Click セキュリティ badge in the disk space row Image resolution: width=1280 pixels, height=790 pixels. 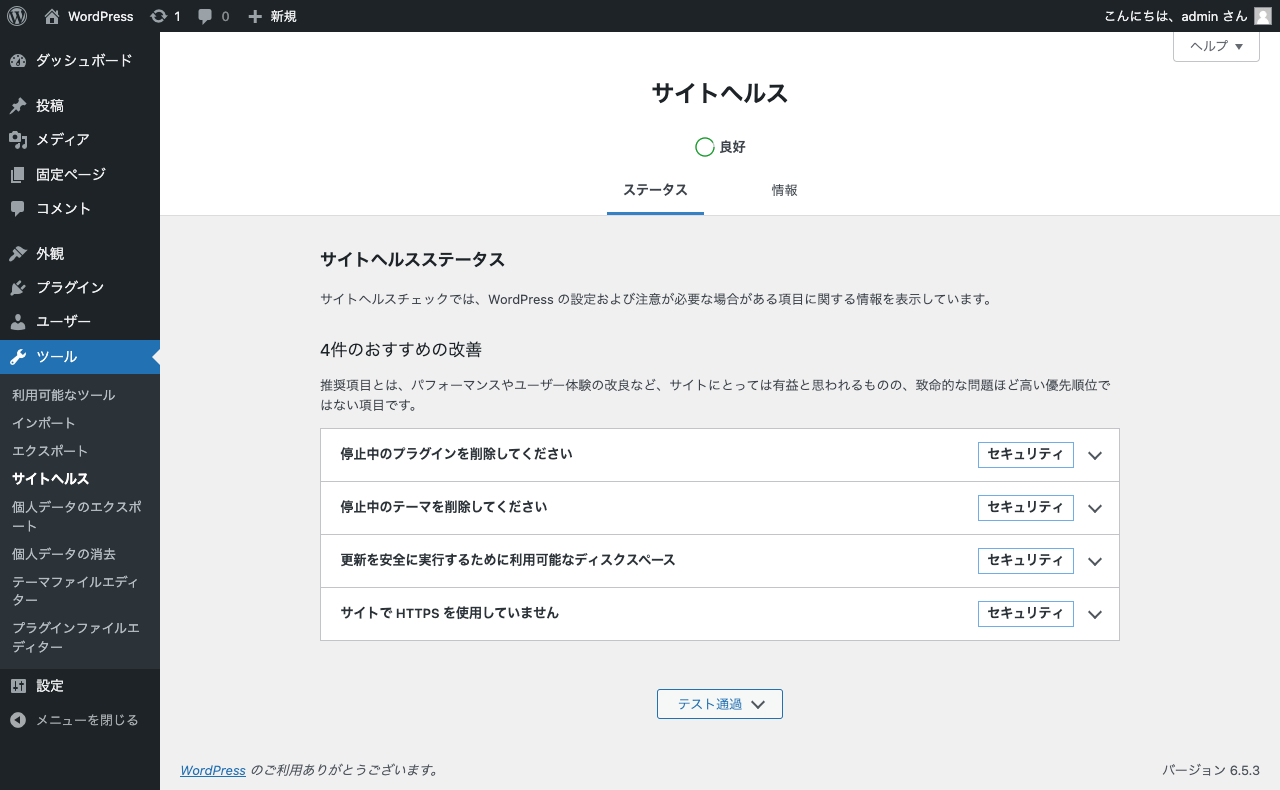tap(1026, 561)
